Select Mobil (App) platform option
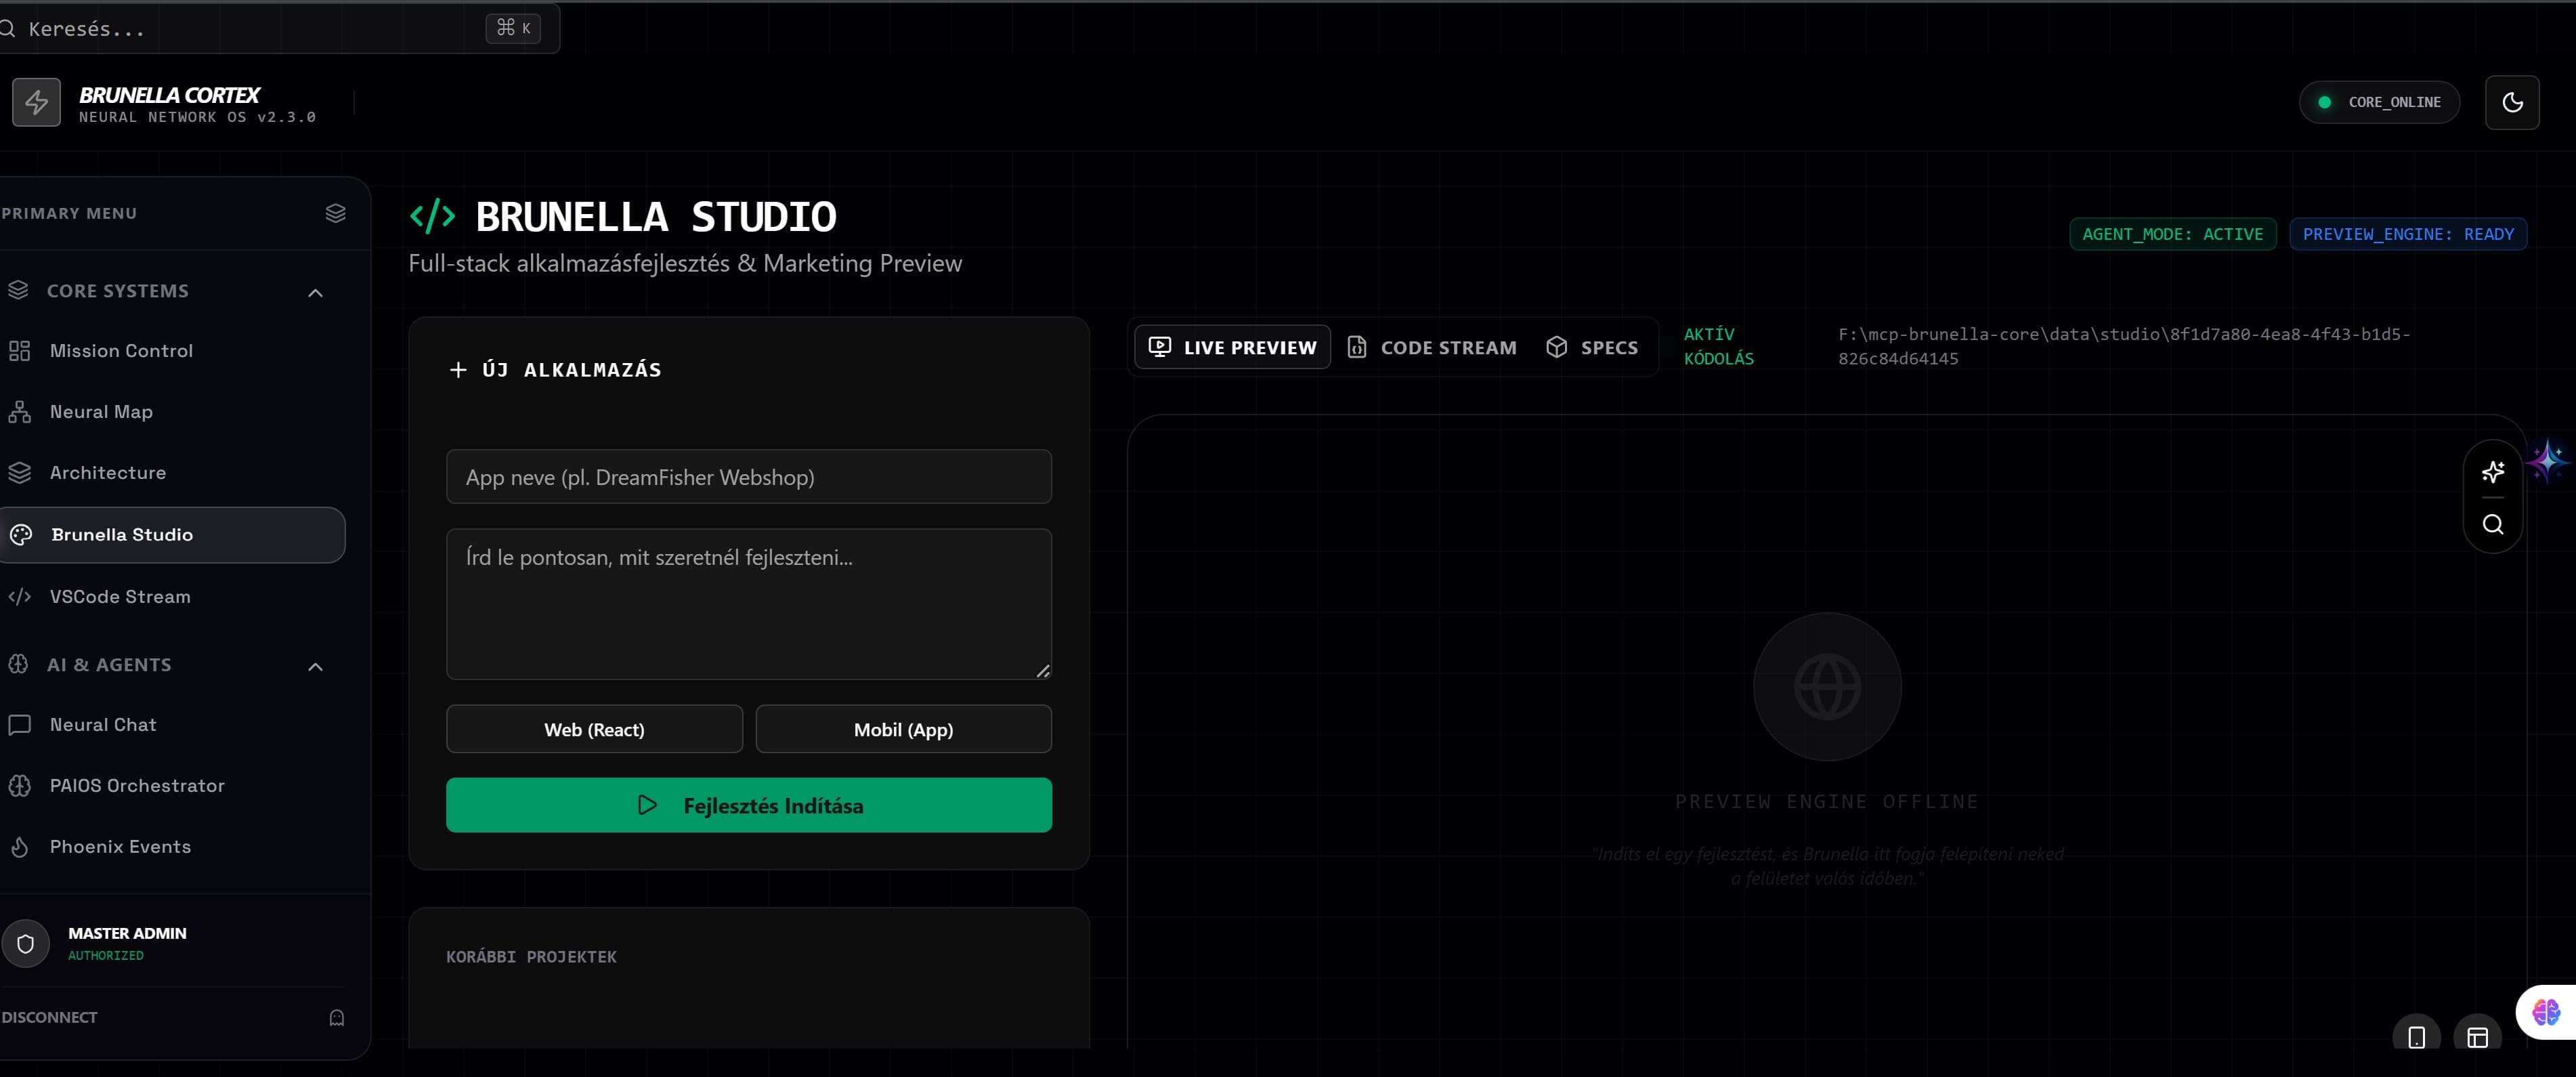 point(903,729)
